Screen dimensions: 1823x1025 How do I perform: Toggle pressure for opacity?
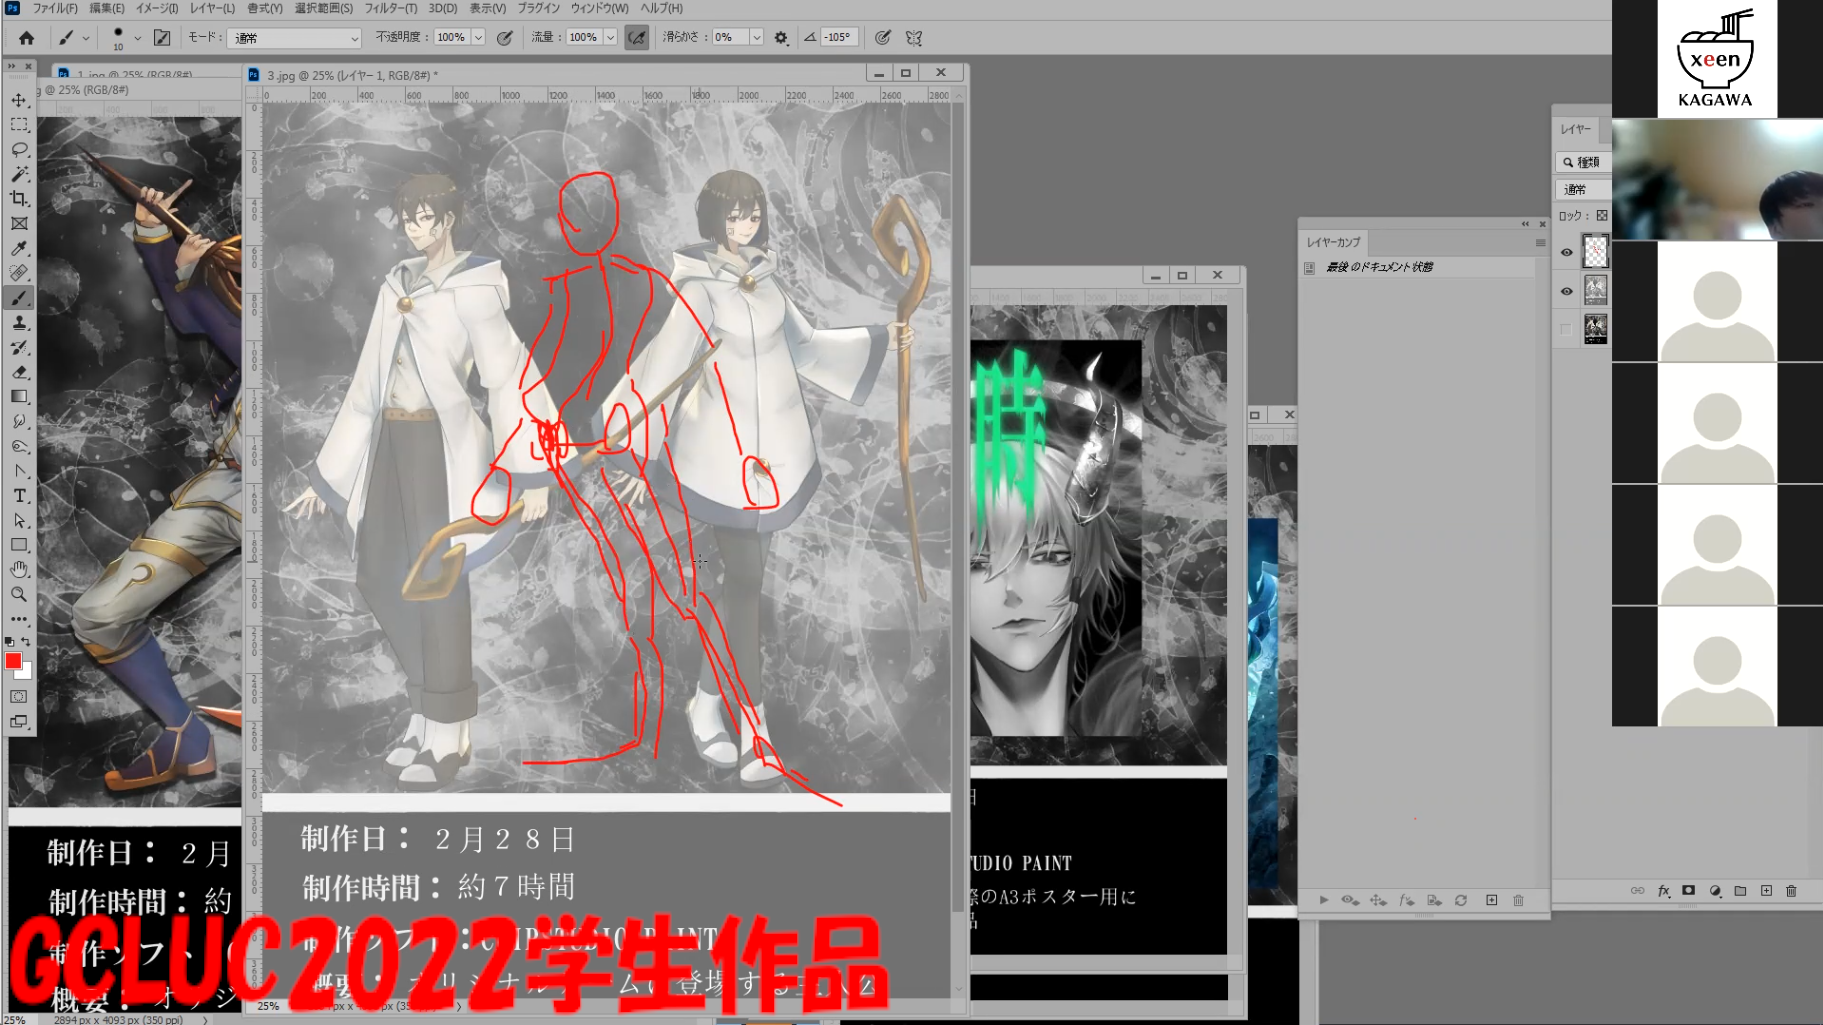(505, 38)
